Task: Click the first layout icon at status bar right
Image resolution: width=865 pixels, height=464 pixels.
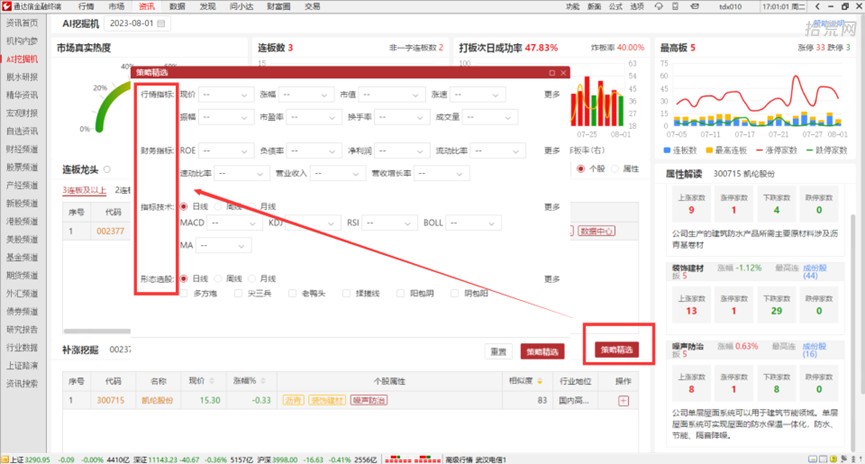Action: (813, 459)
